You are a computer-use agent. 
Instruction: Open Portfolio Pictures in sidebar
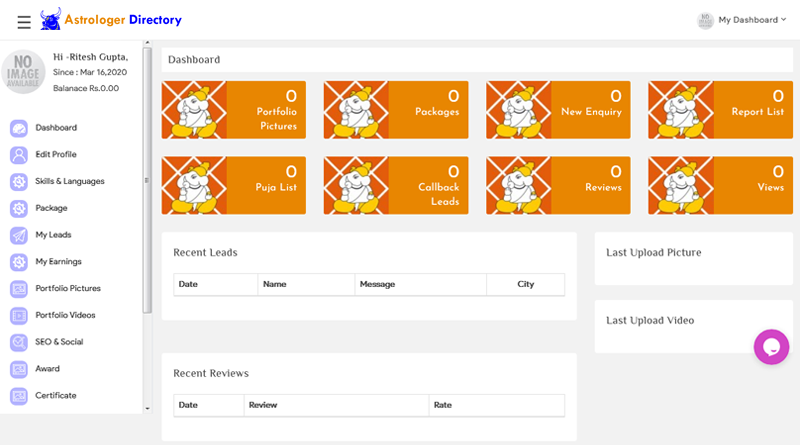pyautogui.click(x=67, y=288)
